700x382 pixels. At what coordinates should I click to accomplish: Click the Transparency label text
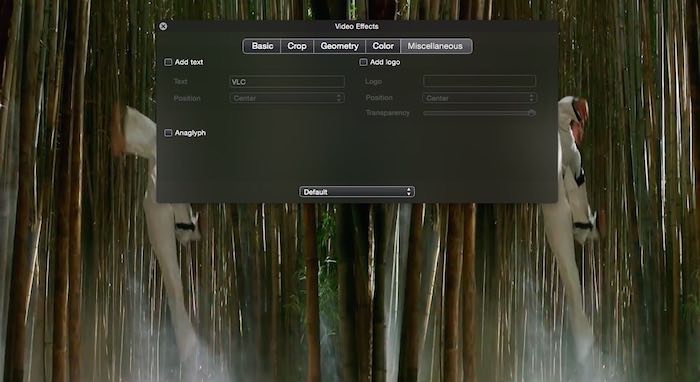pyautogui.click(x=388, y=113)
